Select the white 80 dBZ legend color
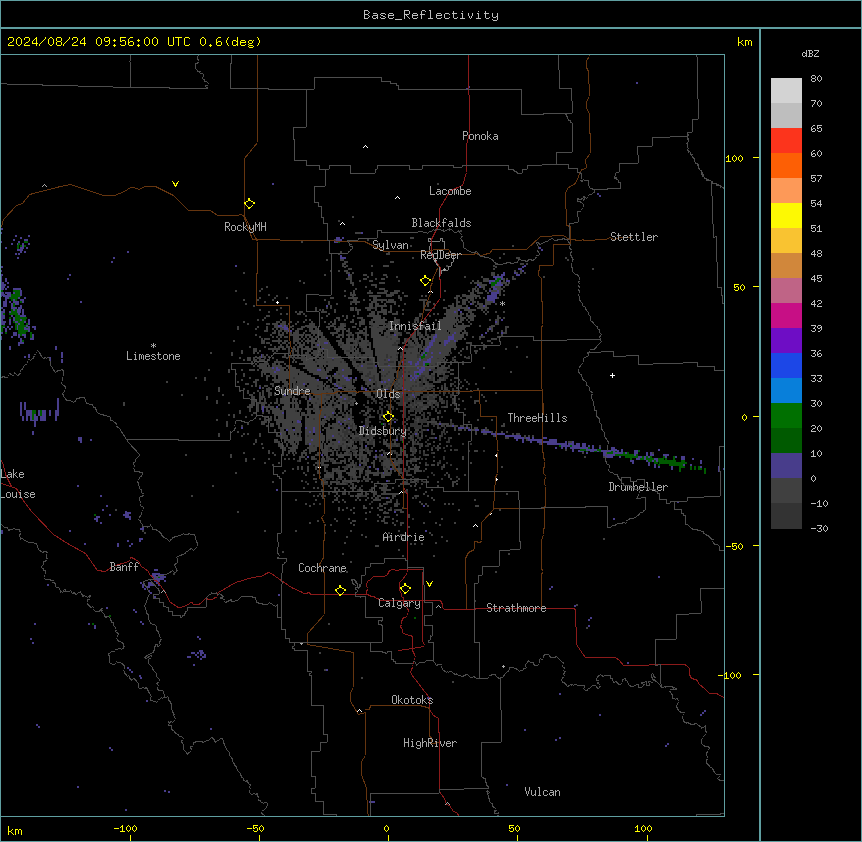The image size is (862, 842). (786, 90)
